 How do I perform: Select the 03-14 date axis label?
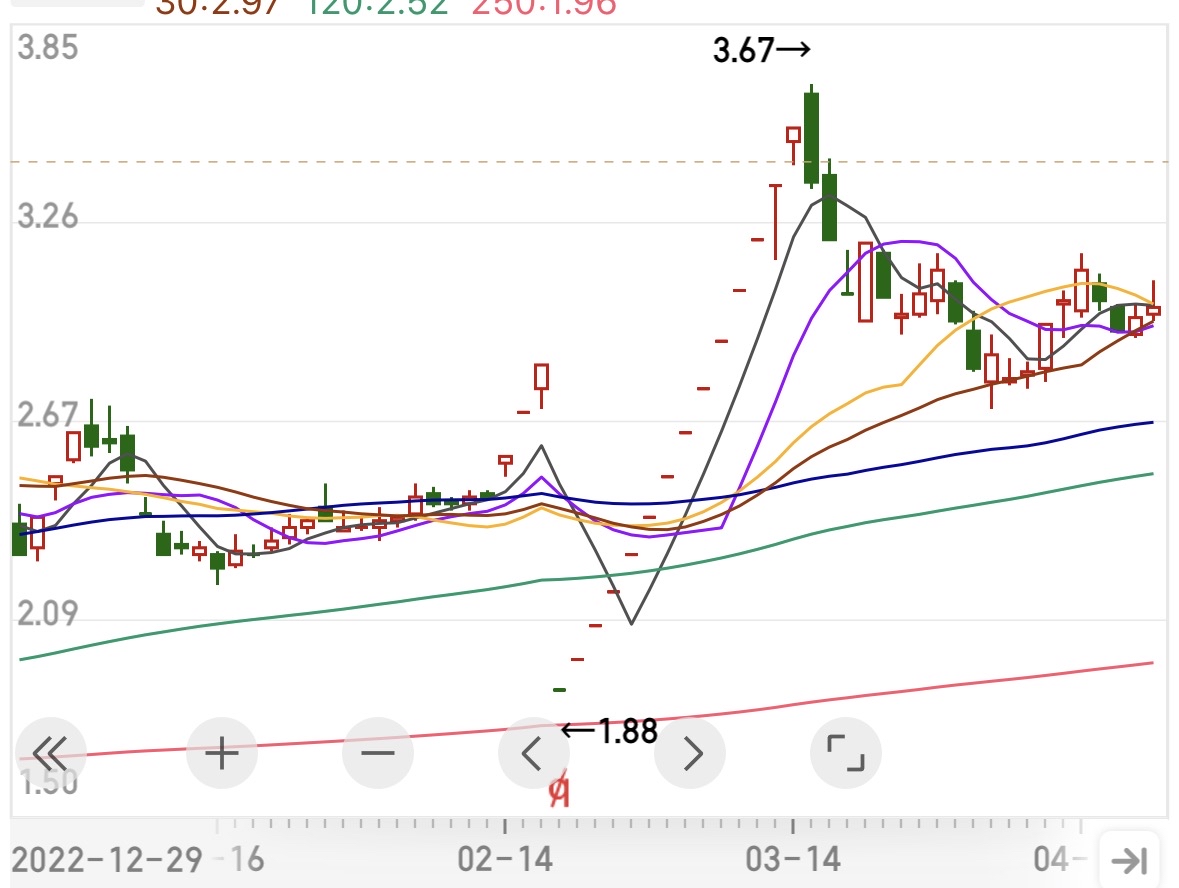pos(793,859)
